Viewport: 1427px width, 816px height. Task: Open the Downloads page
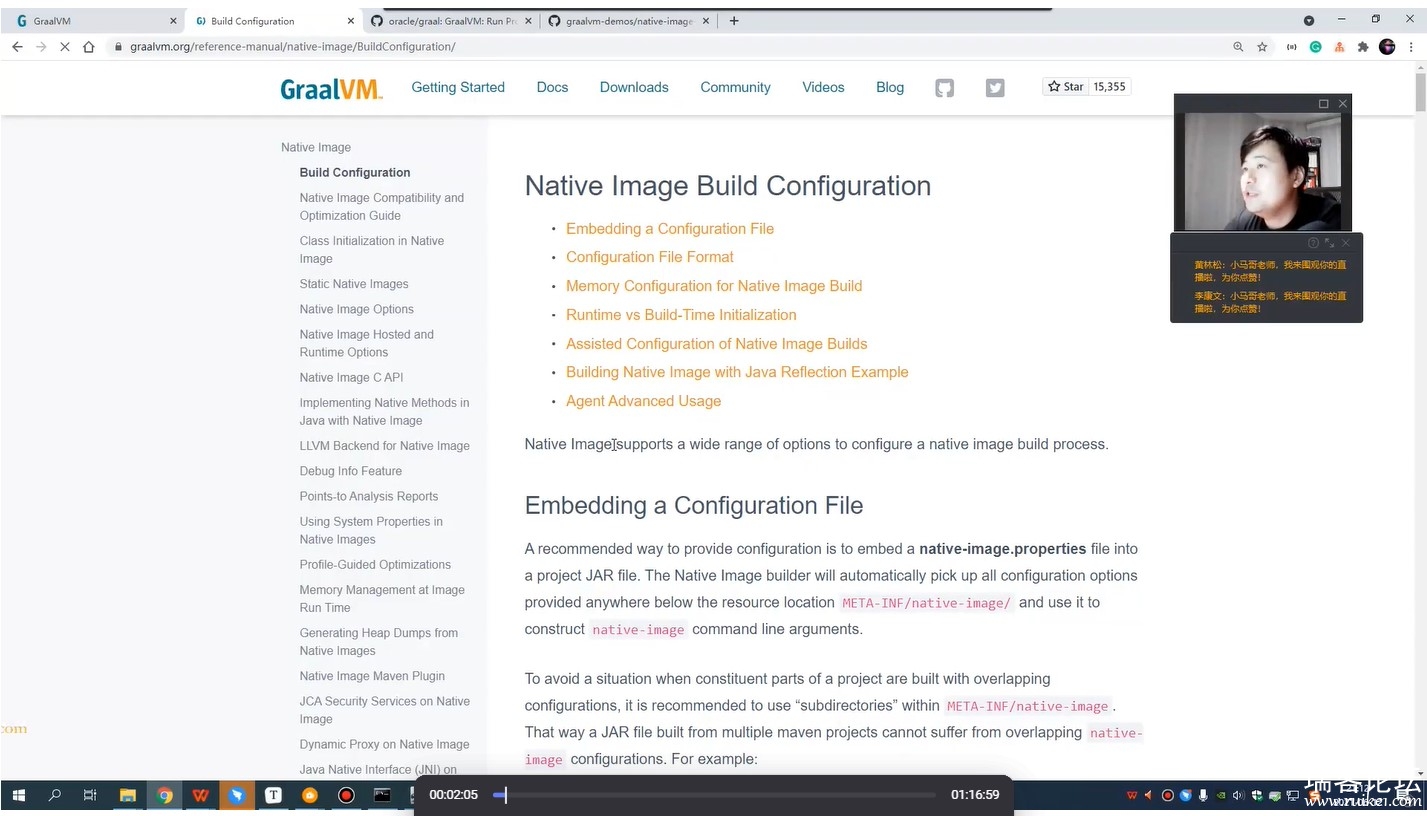[x=634, y=88]
